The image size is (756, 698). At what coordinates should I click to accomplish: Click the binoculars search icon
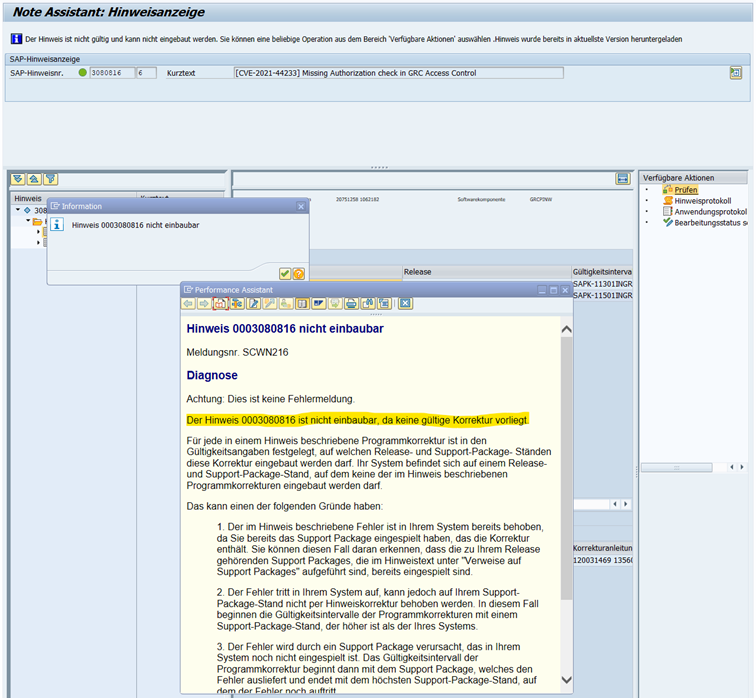click(368, 303)
